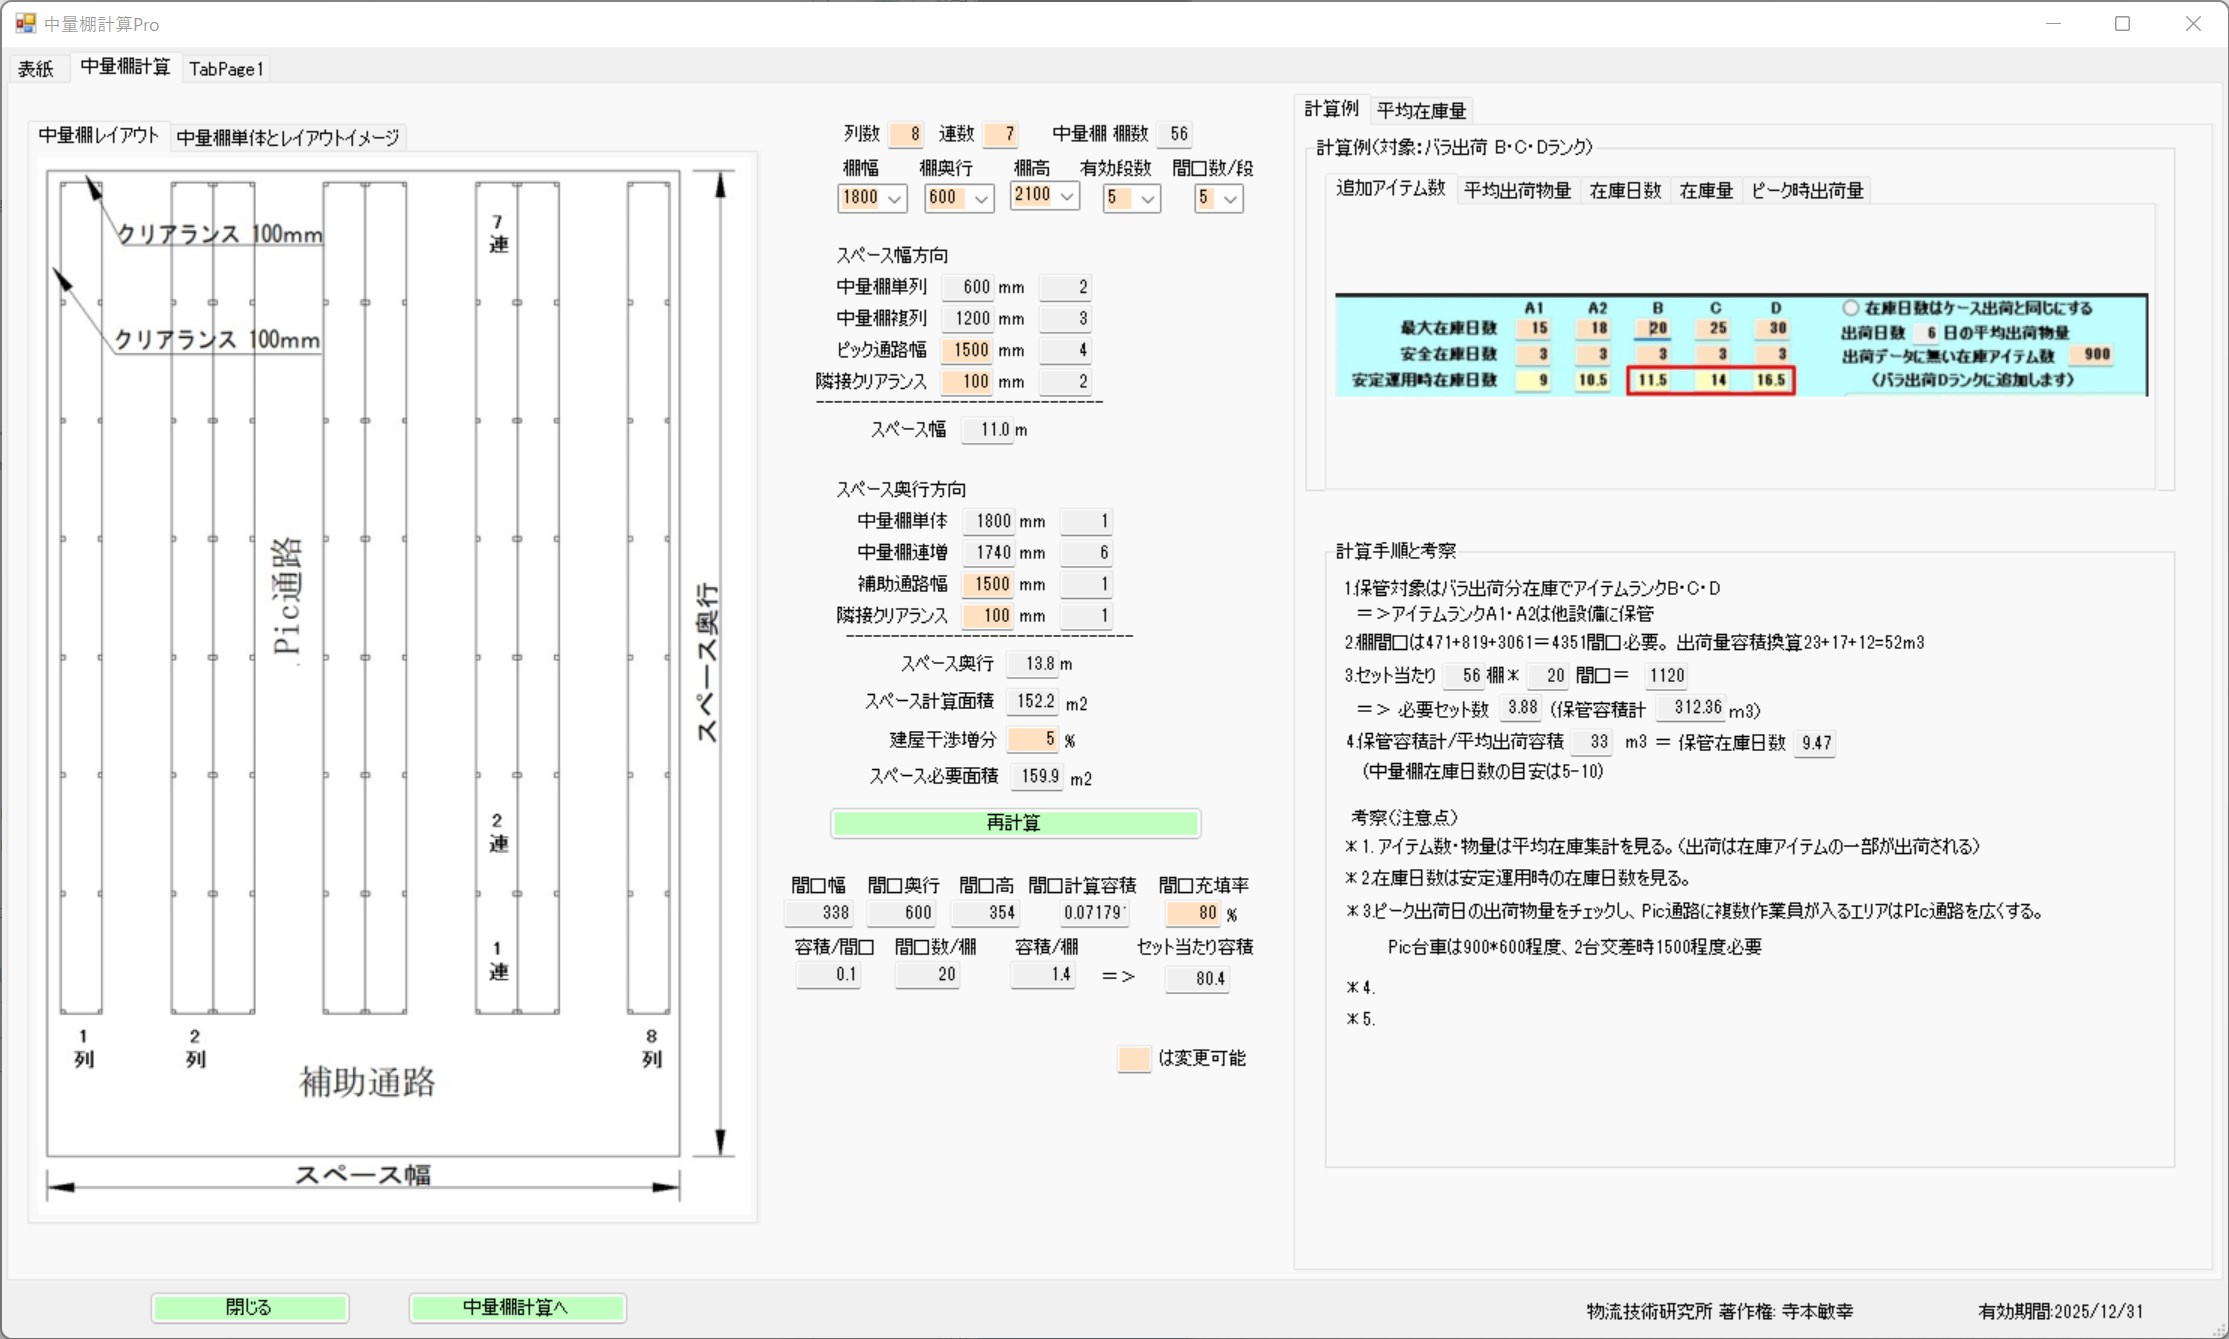Select the 平均出荷物量 tab

pyautogui.click(x=1517, y=191)
